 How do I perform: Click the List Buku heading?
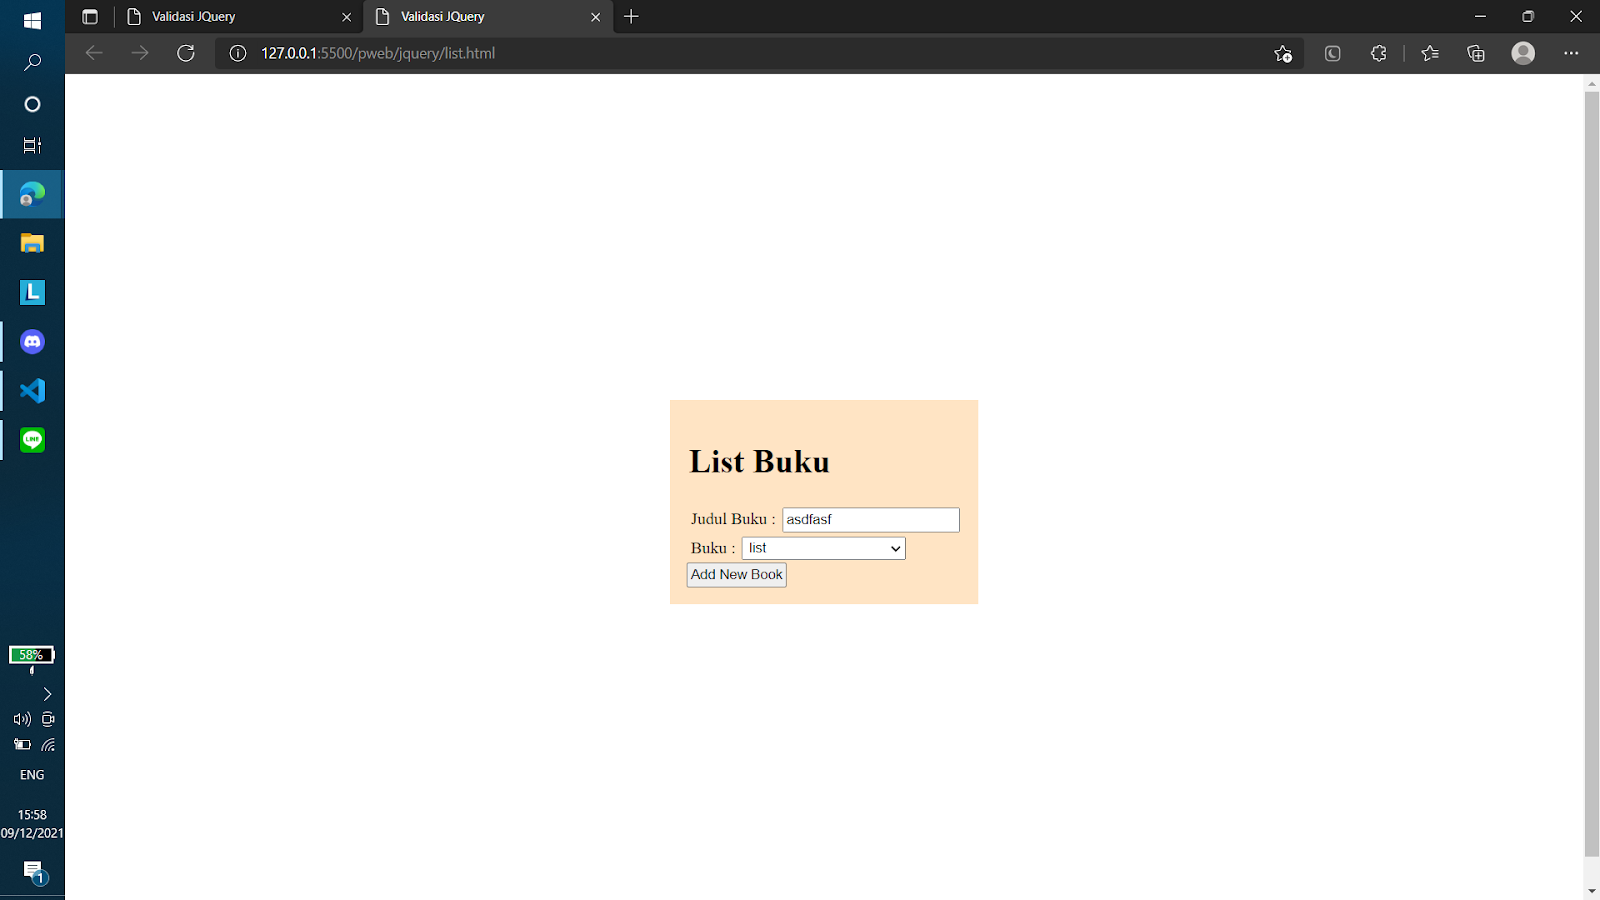click(759, 462)
